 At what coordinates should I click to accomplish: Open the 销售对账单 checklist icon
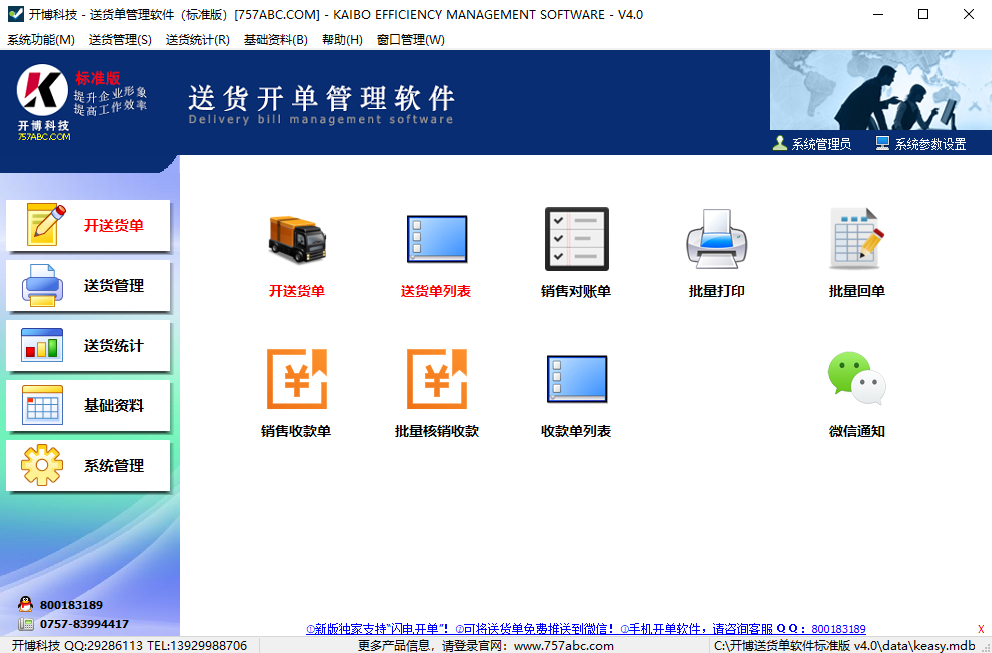576,240
